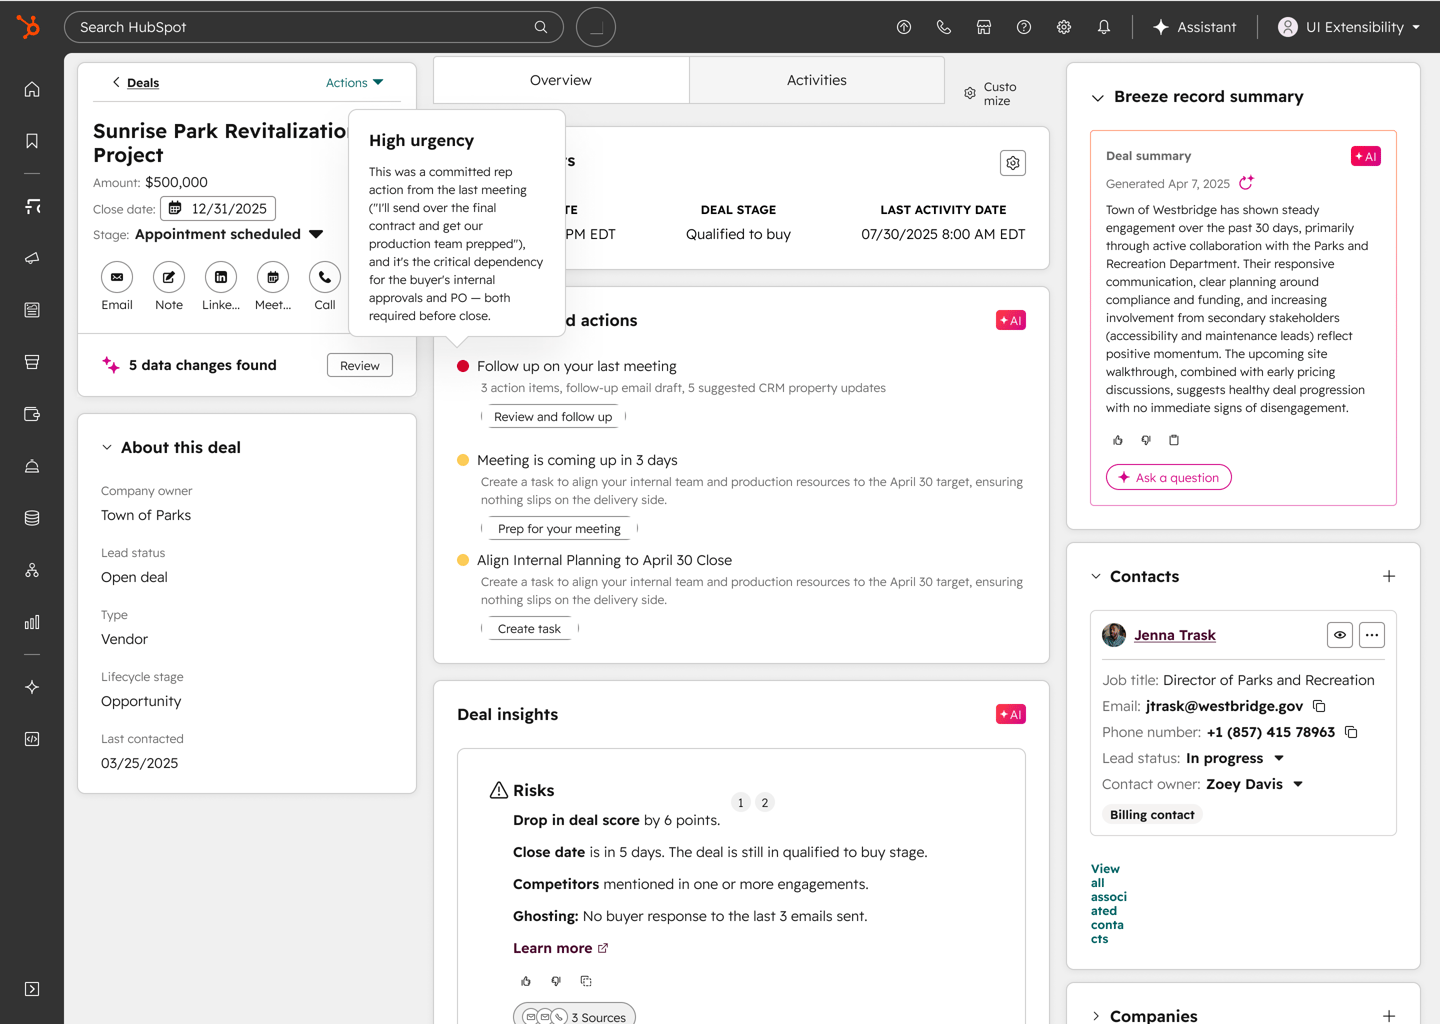Expand the left navigation sidebar
This screenshot has width=1440, height=1024.
(x=32, y=989)
